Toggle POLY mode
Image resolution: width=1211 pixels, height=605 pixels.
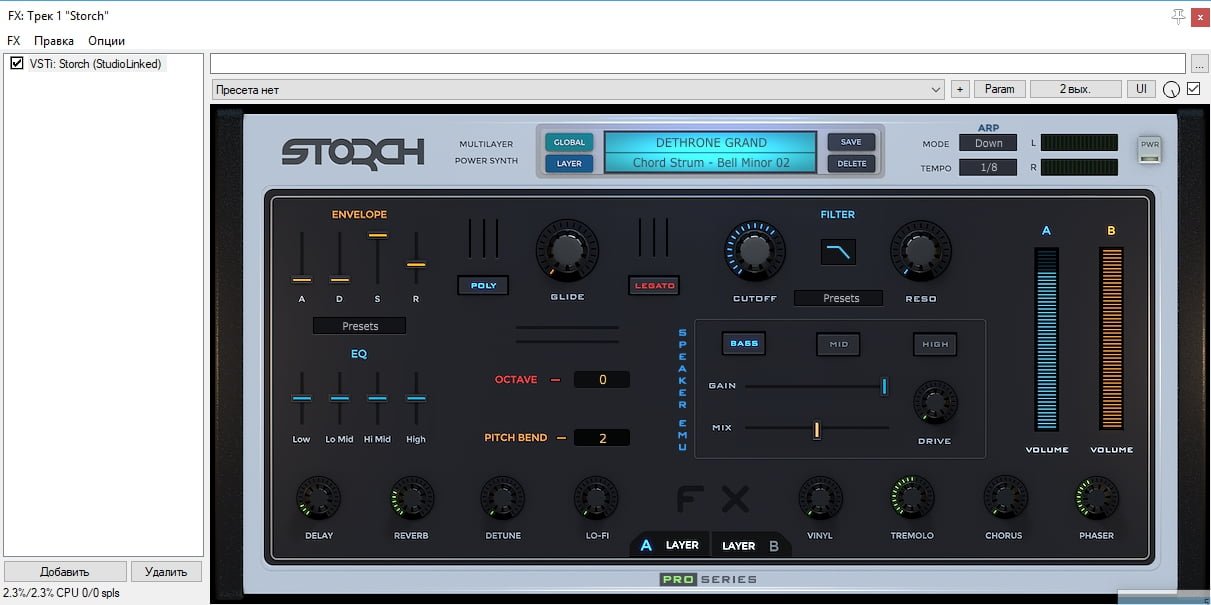(x=484, y=285)
